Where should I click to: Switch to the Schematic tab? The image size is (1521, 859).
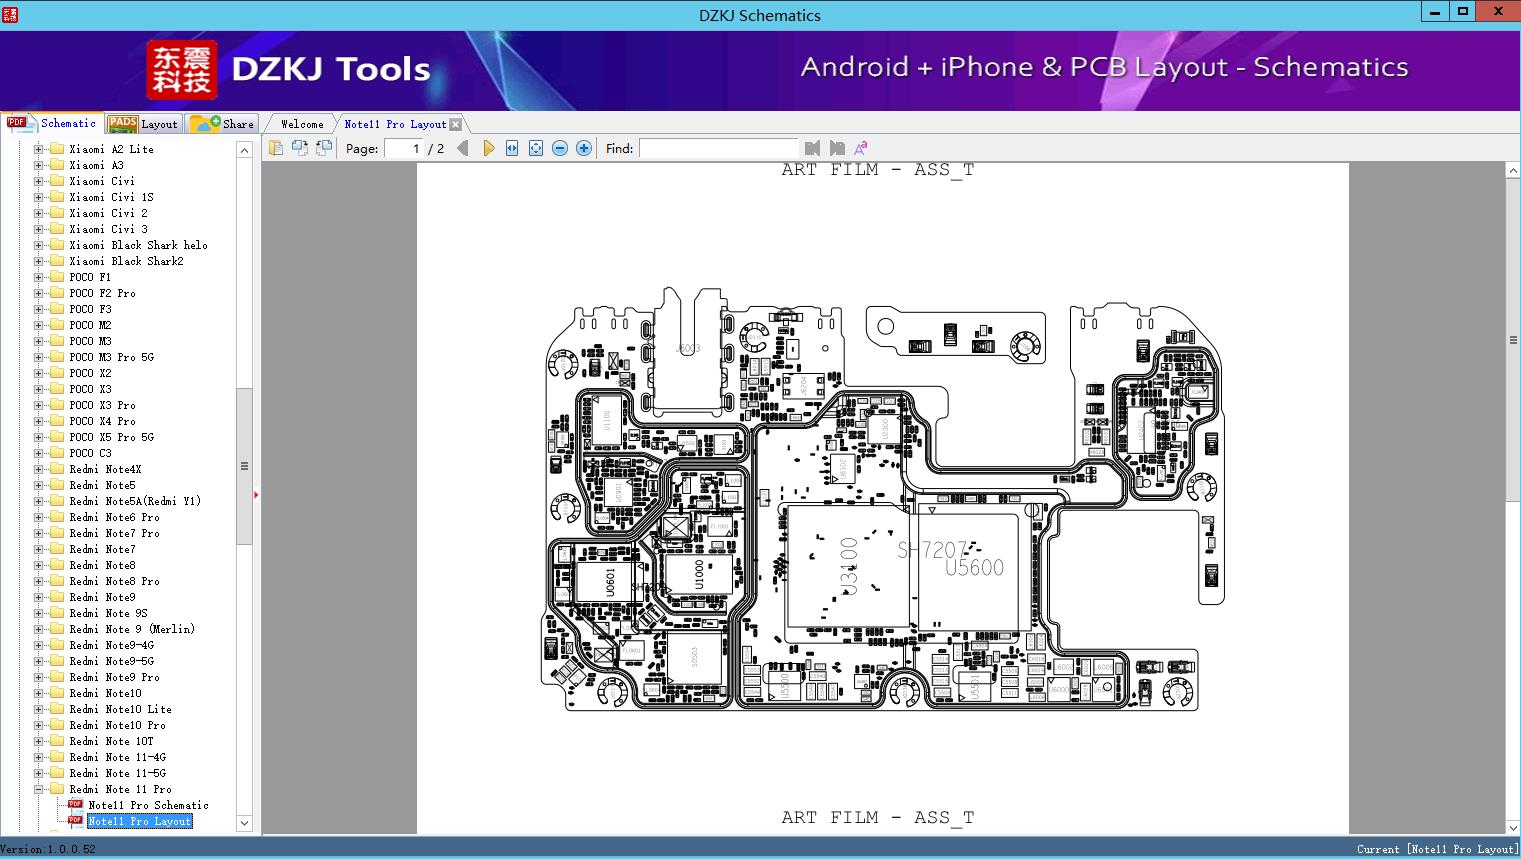coord(52,123)
